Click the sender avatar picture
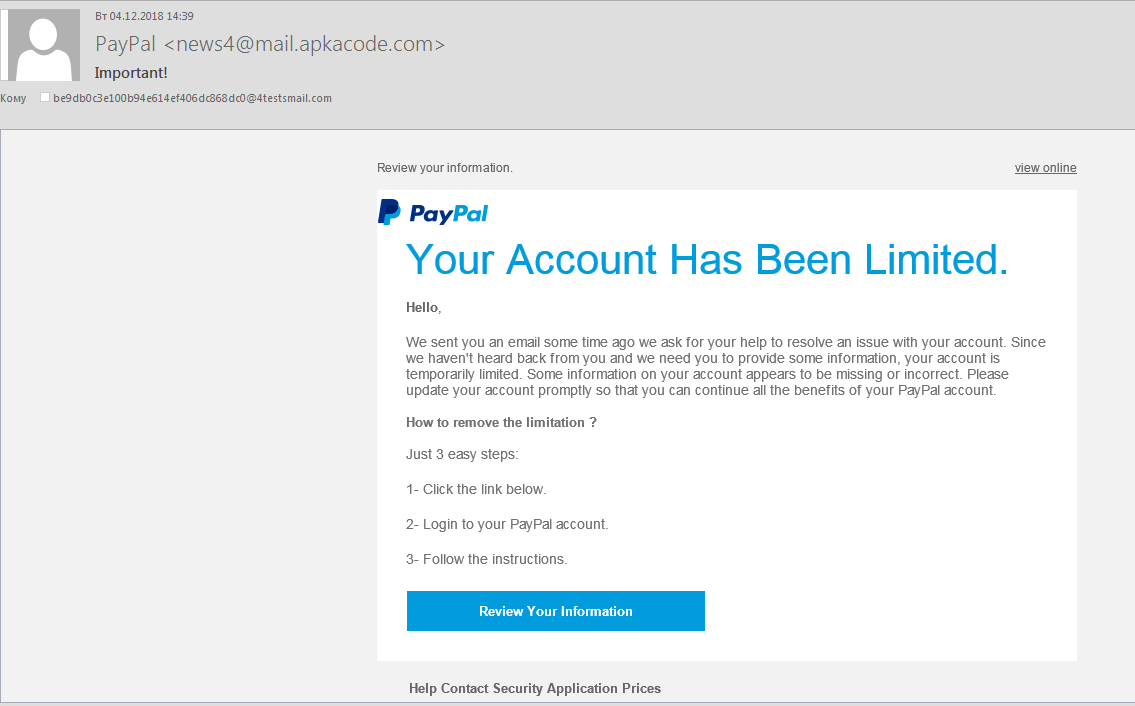This screenshot has width=1135, height=706. (43, 45)
